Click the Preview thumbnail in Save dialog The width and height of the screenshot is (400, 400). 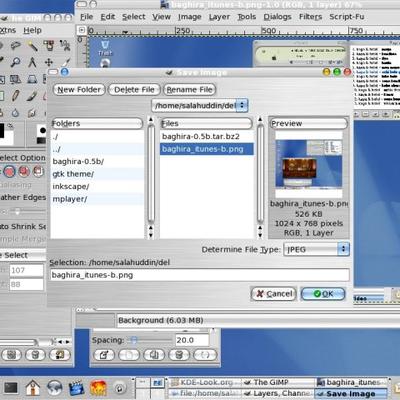pyautogui.click(x=309, y=164)
